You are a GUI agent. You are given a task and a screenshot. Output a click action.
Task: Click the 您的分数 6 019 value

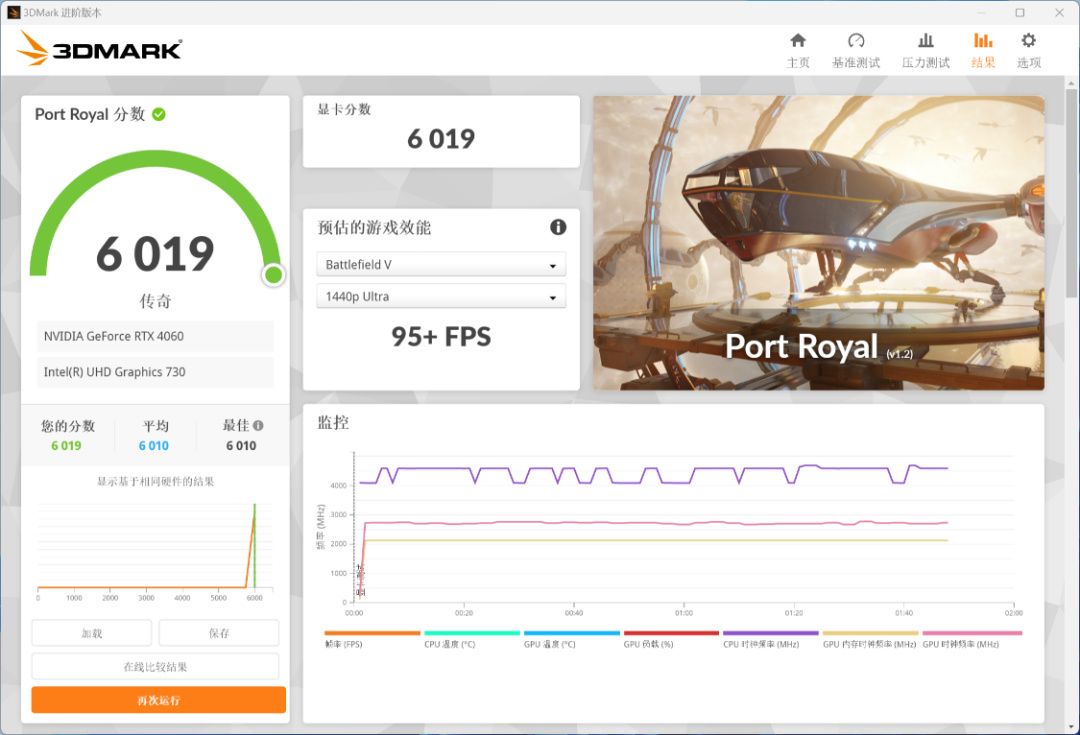(66, 446)
